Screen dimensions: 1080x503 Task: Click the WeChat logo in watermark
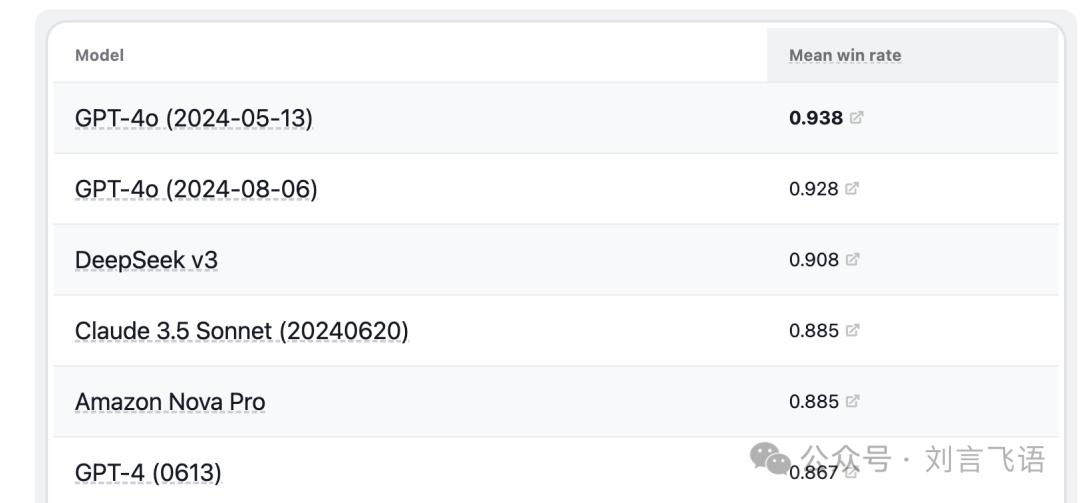click(x=770, y=459)
